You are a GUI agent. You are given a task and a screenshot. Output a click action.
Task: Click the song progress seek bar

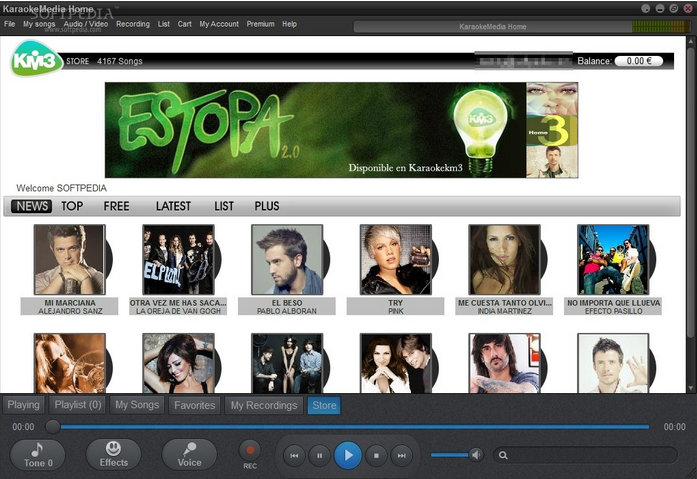coord(355,427)
